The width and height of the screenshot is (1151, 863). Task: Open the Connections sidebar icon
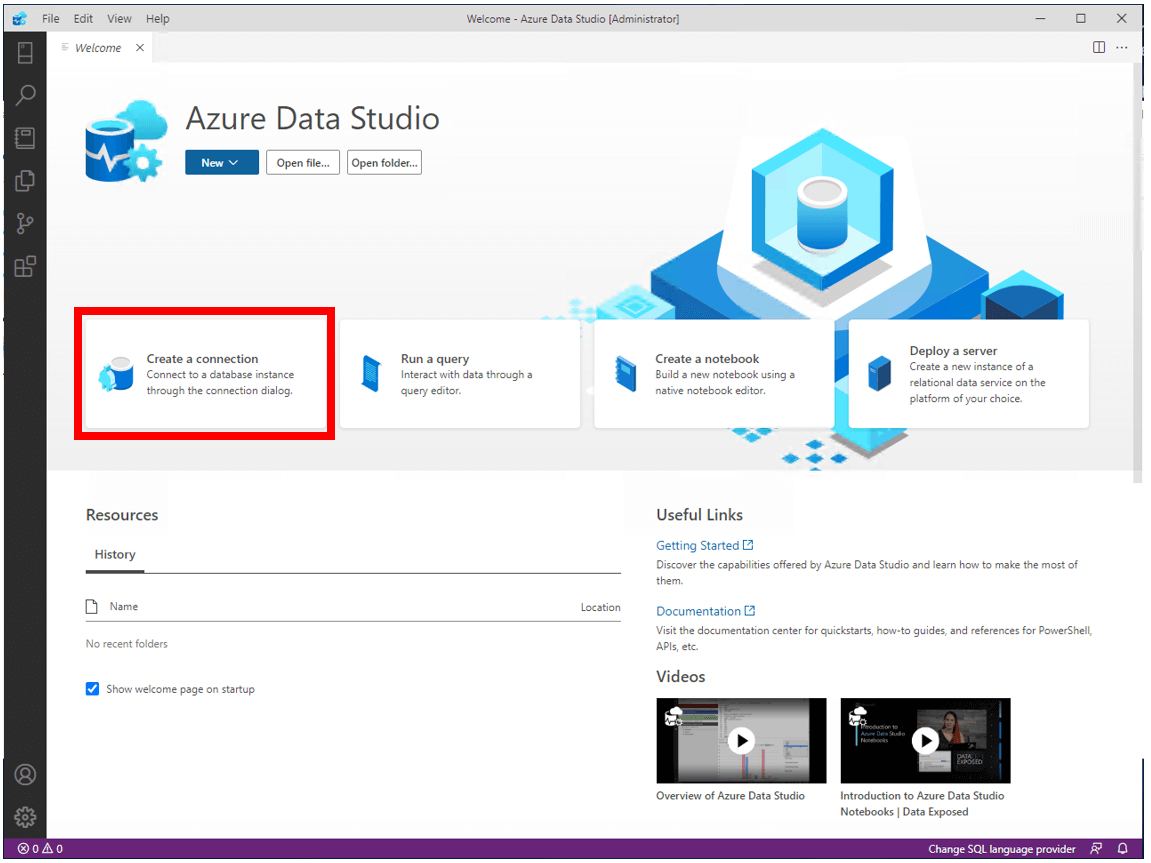pyautogui.click(x=25, y=52)
